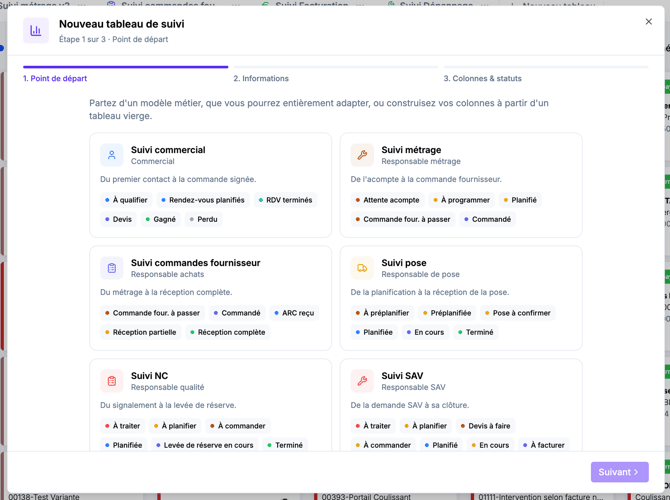Click the Planifiée chip in Suivi pose
Image resolution: width=670 pixels, height=500 pixels.
[x=374, y=332]
